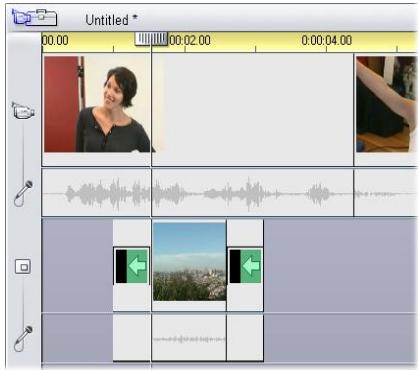Screen dimensions: 418x370
Task: Select the partial clip at right edge
Action: [x=386, y=104]
